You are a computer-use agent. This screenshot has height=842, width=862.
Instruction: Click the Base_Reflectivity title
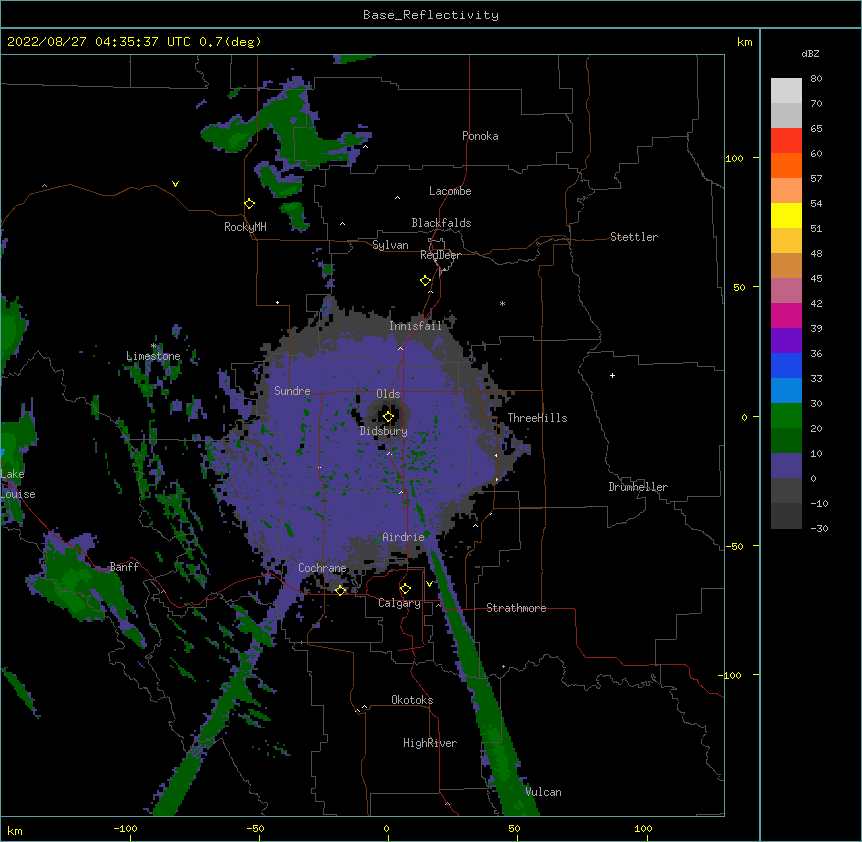click(x=431, y=15)
